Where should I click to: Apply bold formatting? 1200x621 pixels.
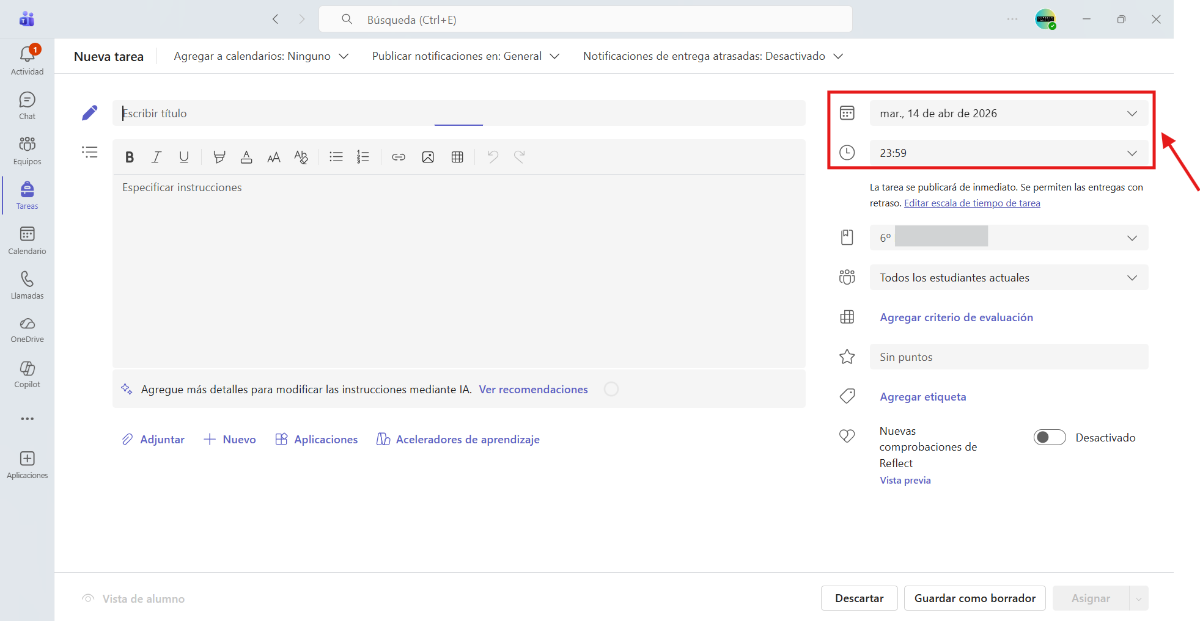[x=129, y=157]
